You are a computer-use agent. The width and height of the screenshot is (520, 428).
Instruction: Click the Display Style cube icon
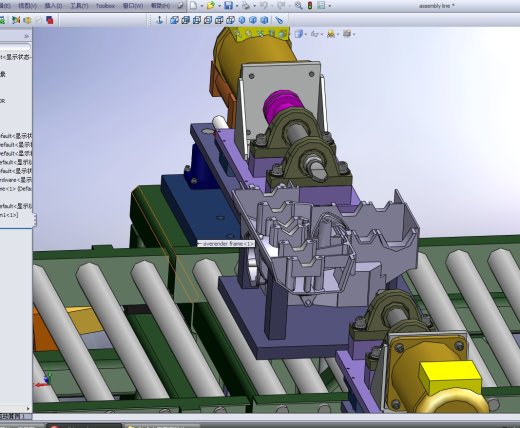pyautogui.click(x=299, y=34)
